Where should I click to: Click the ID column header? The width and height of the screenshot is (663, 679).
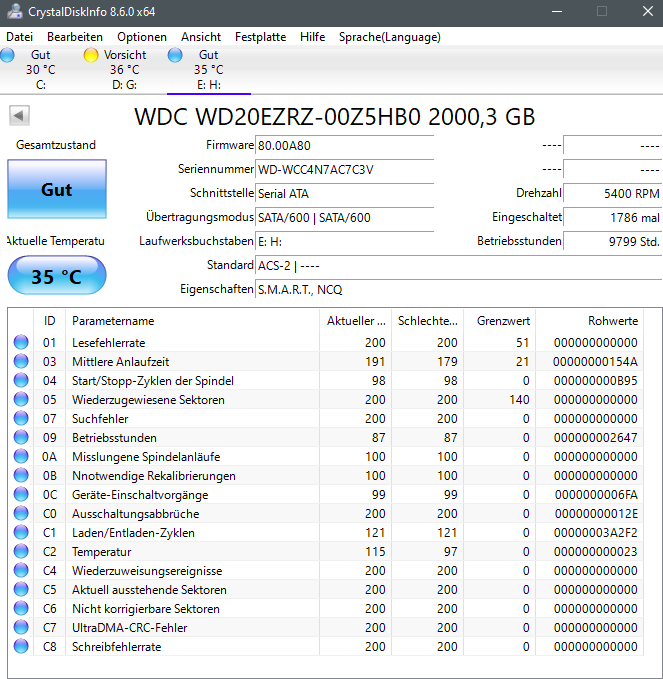point(49,321)
